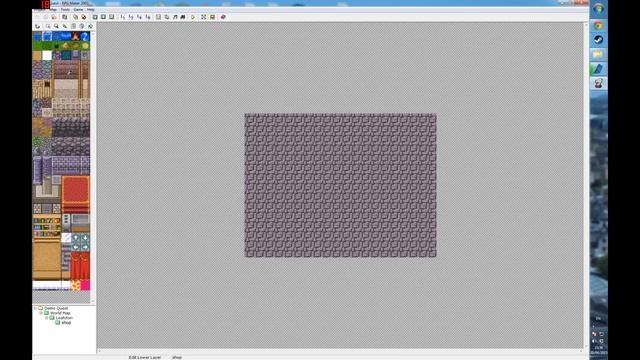This screenshot has height=360, width=640.
Task: Select the flood fill tool
Action: click(x=91, y=26)
